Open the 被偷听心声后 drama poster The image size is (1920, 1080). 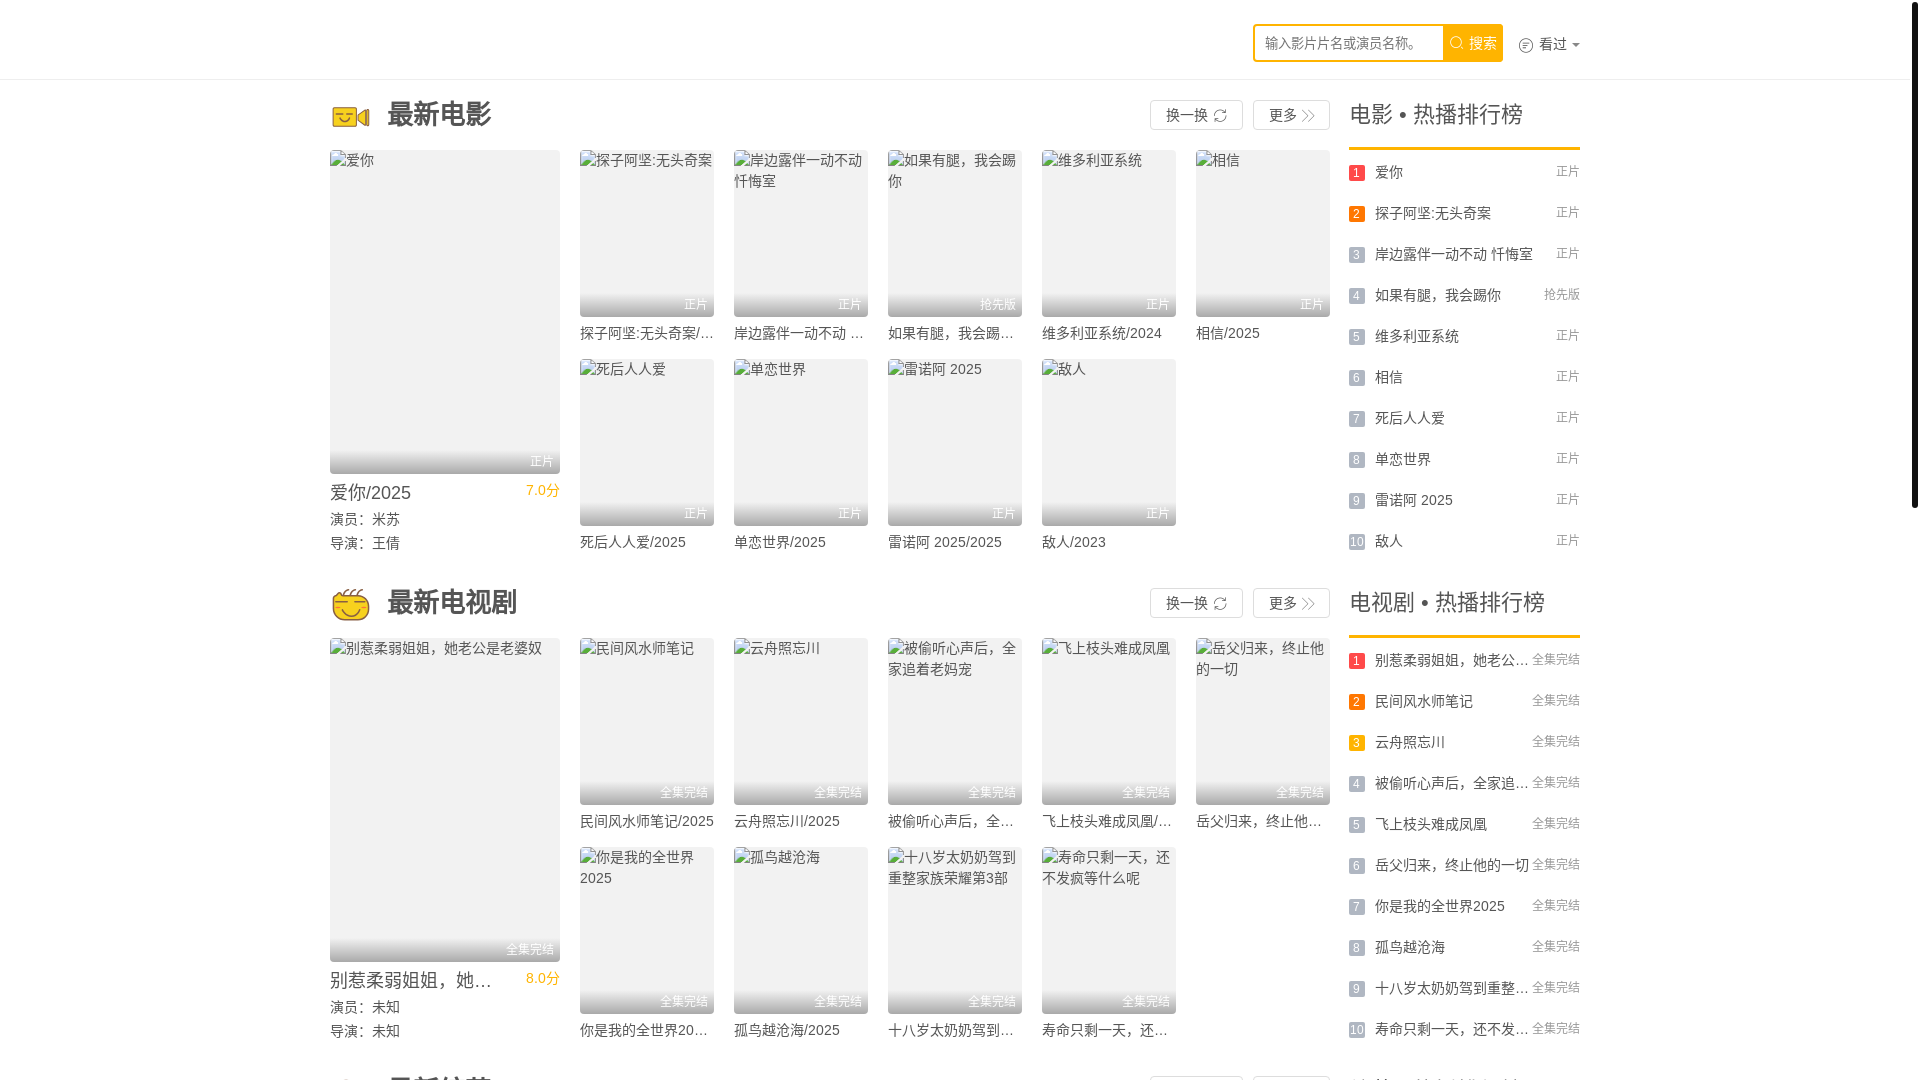tap(955, 721)
